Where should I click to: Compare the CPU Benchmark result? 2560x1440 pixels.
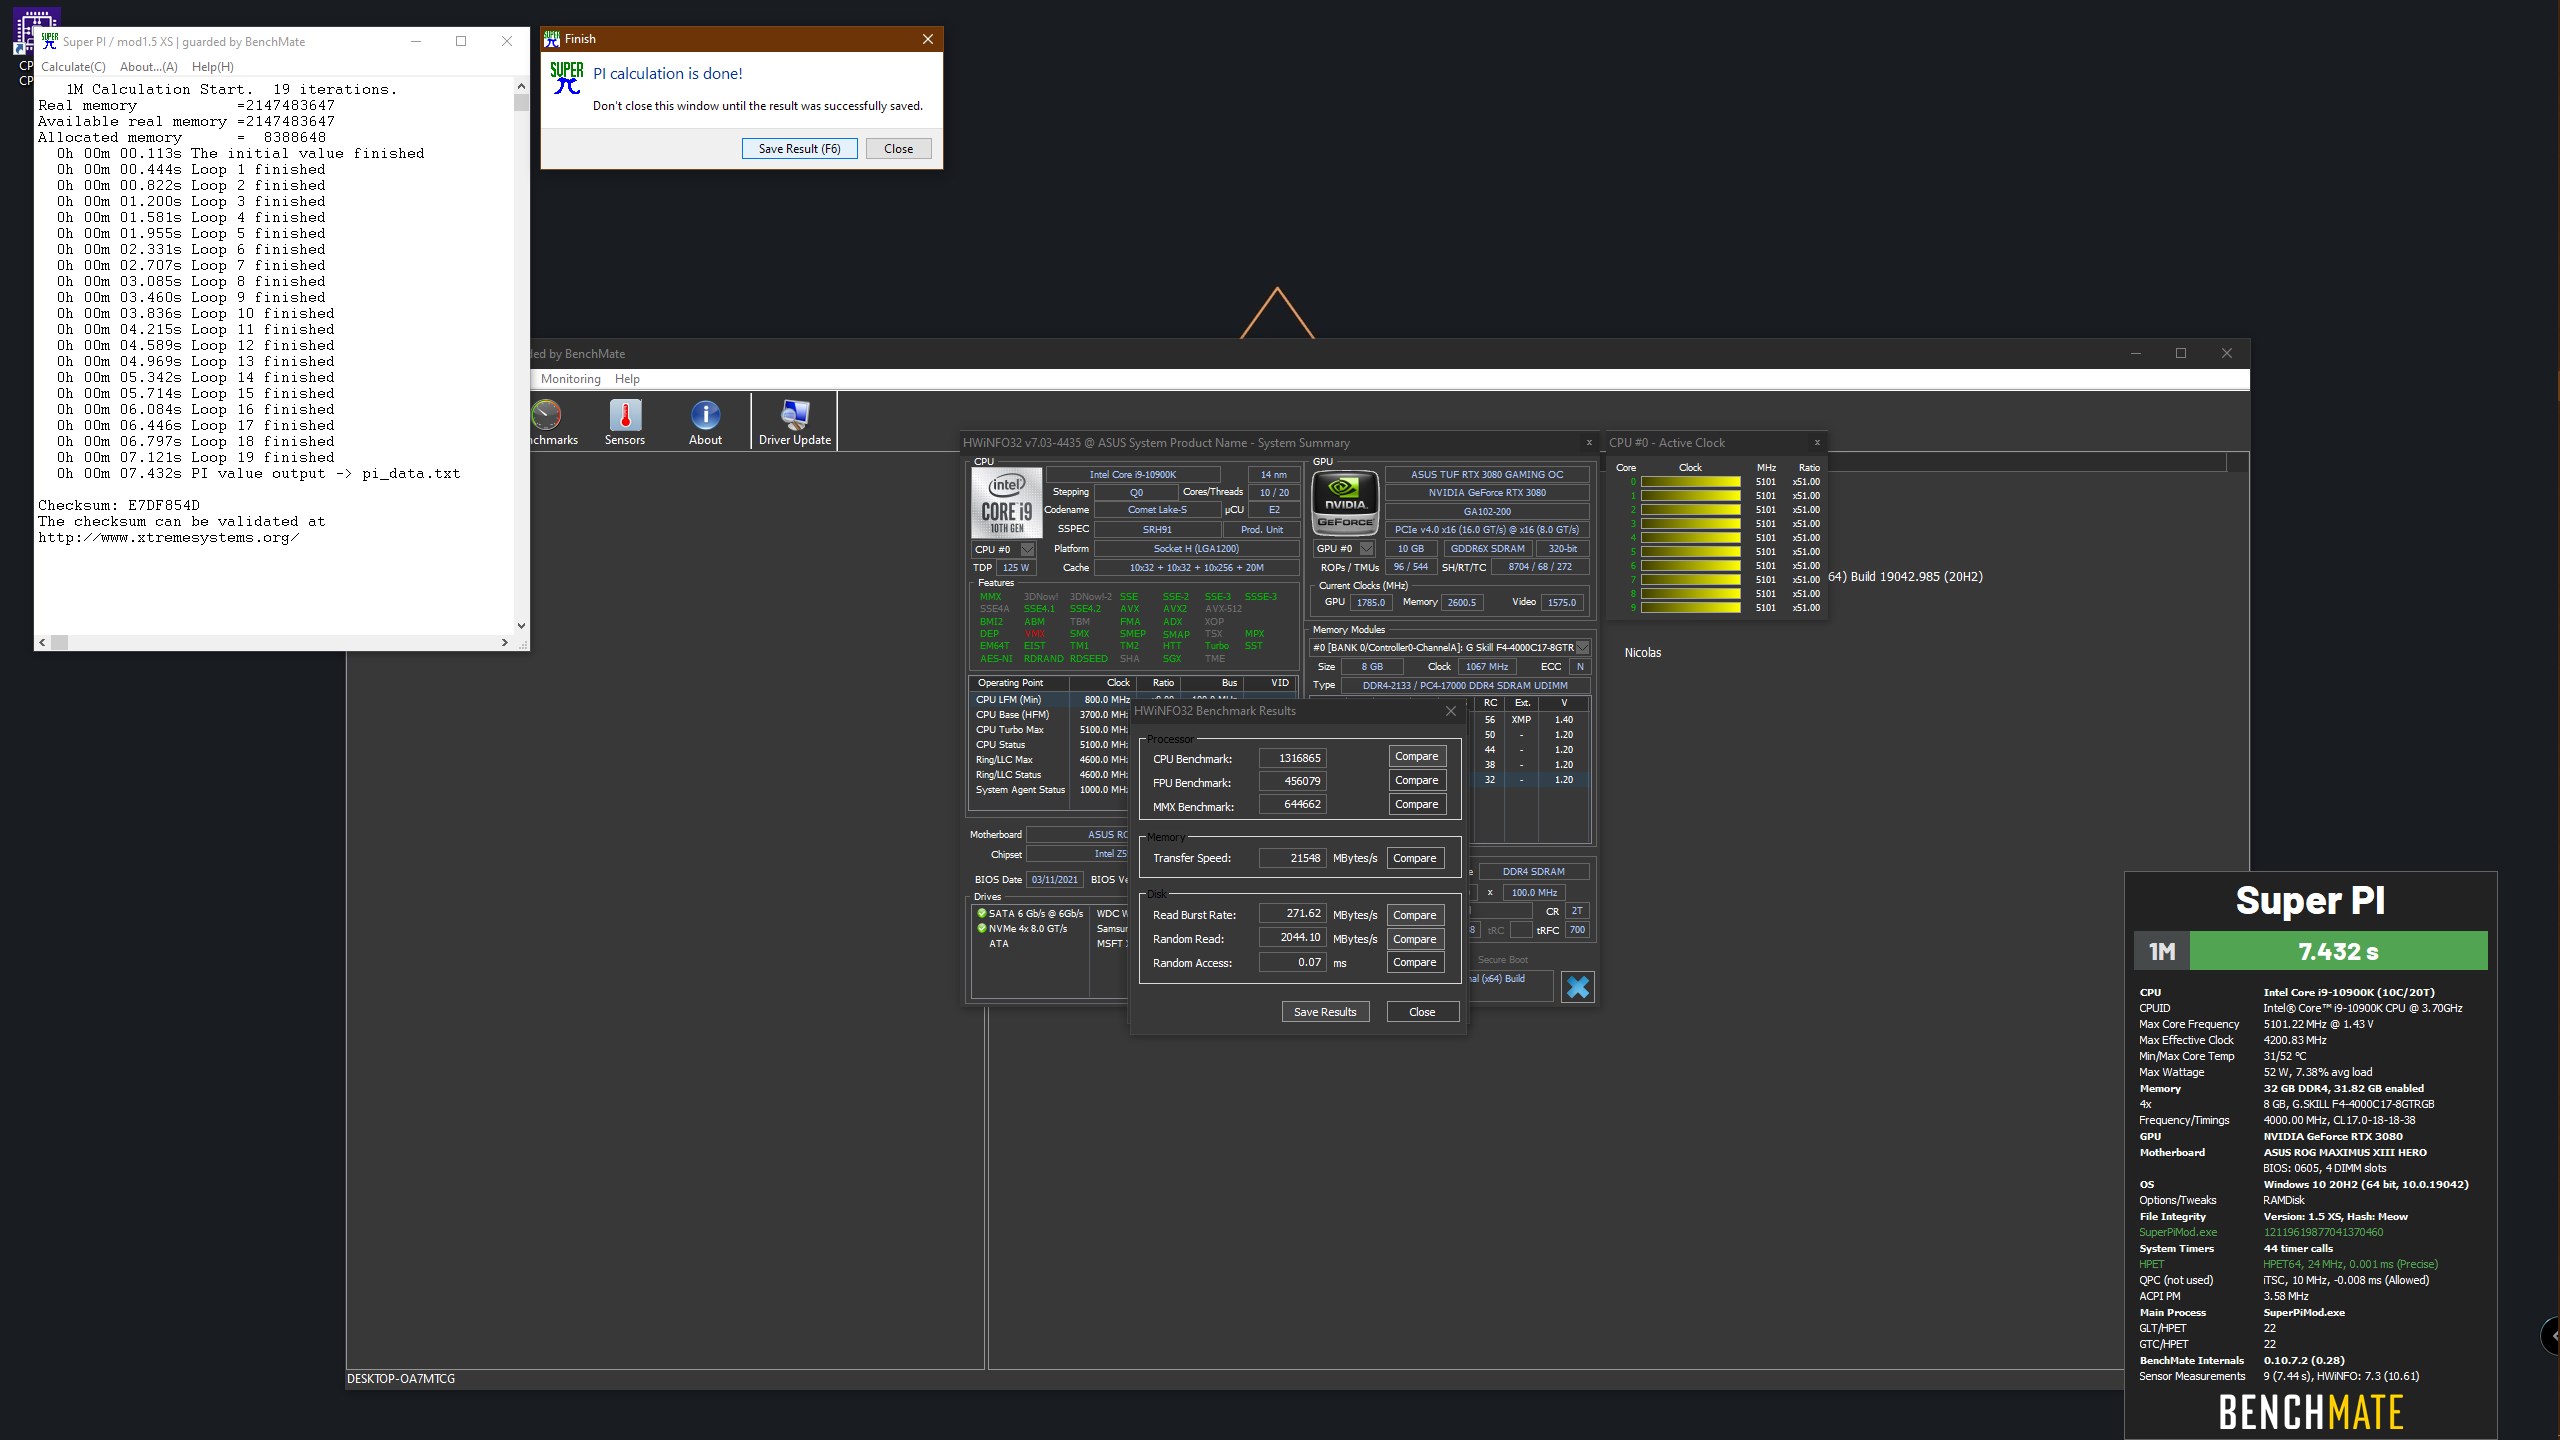[x=1416, y=756]
